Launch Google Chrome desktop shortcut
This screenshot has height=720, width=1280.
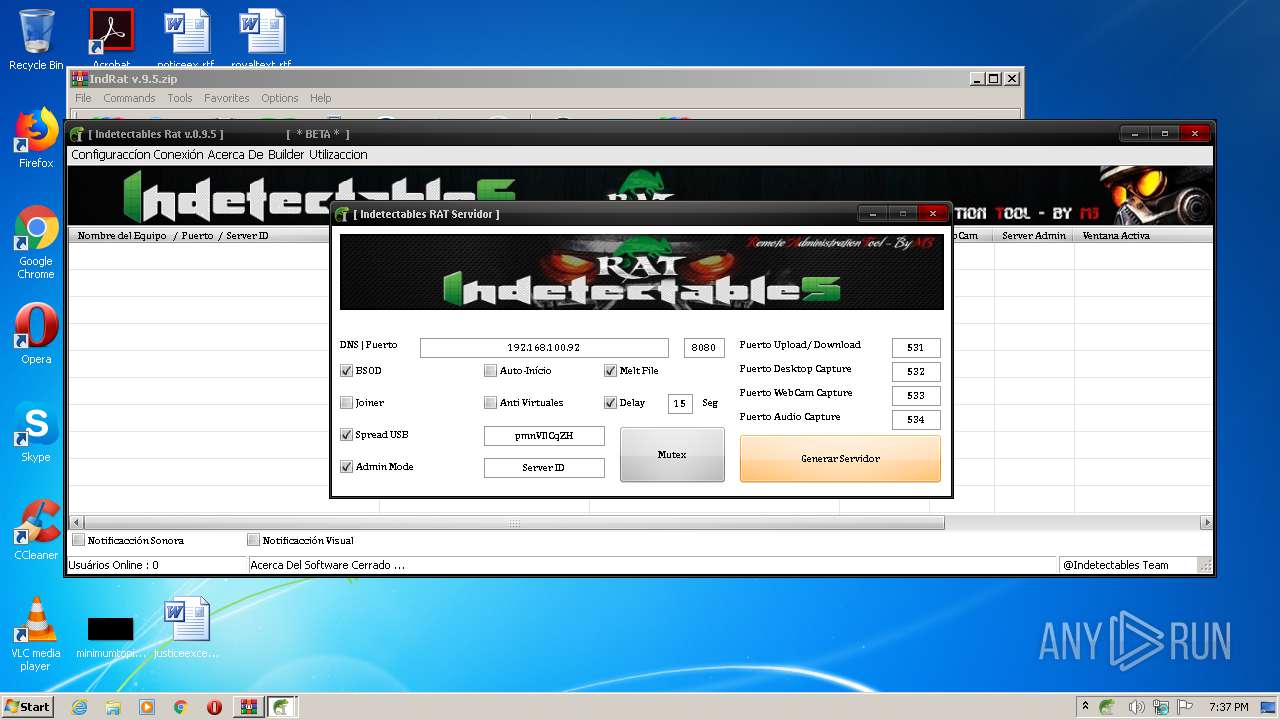[36, 242]
